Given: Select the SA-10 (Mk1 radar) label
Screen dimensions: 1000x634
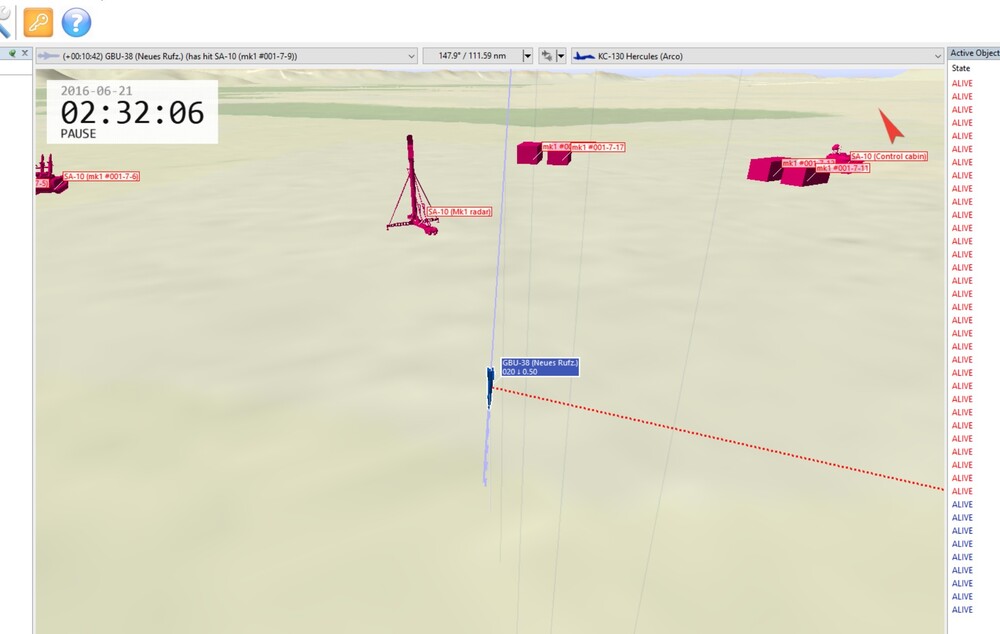Looking at the screenshot, I should (459, 212).
